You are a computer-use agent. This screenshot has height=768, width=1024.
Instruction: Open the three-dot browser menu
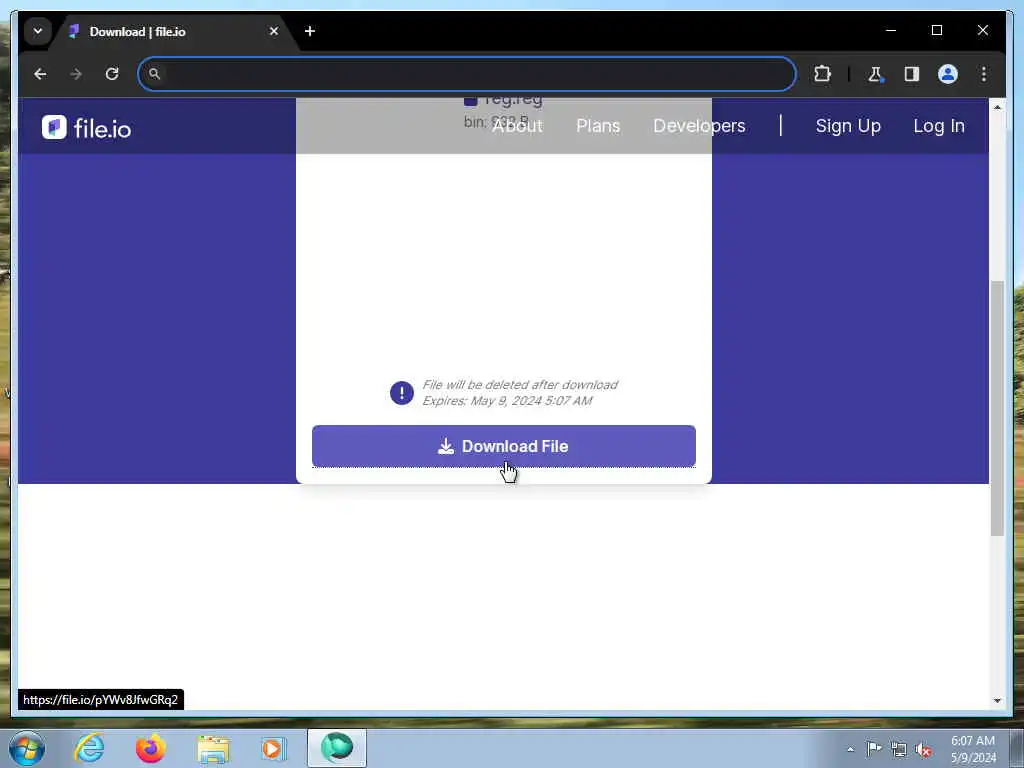coord(984,74)
